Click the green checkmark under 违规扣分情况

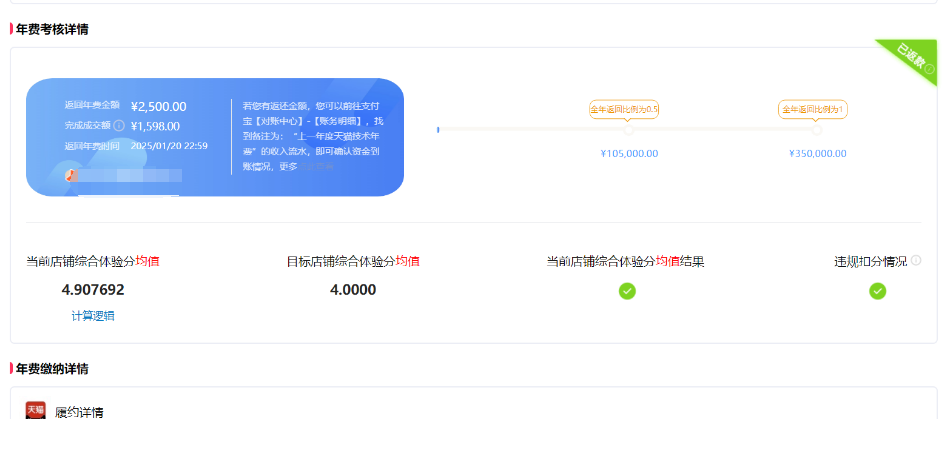(x=877, y=291)
